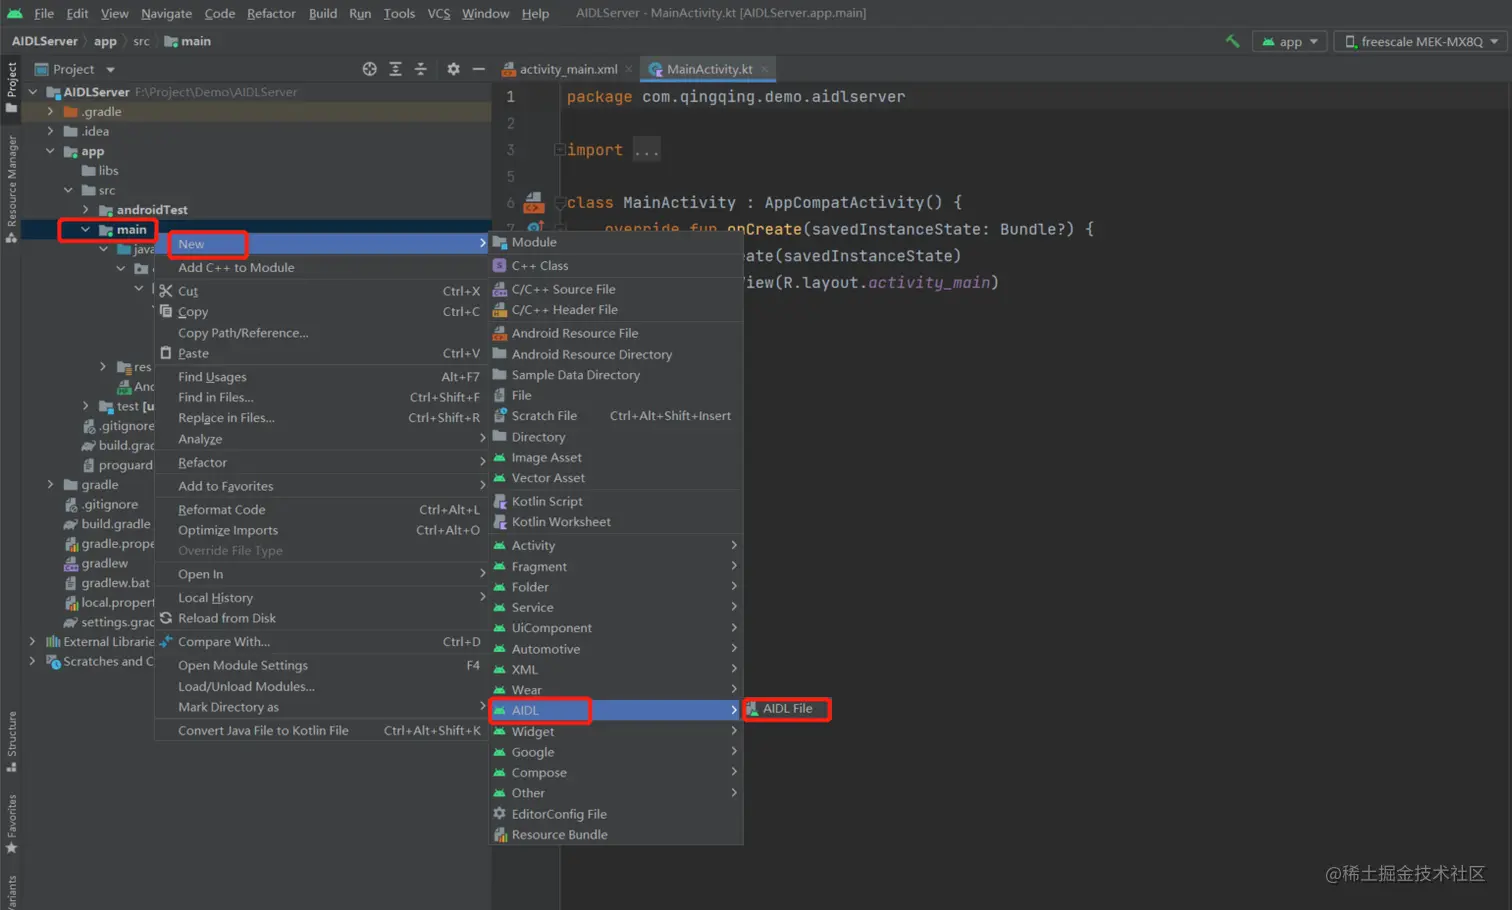The width and height of the screenshot is (1512, 910).
Task: Open the app run configuration dropdown
Action: (x=1291, y=41)
